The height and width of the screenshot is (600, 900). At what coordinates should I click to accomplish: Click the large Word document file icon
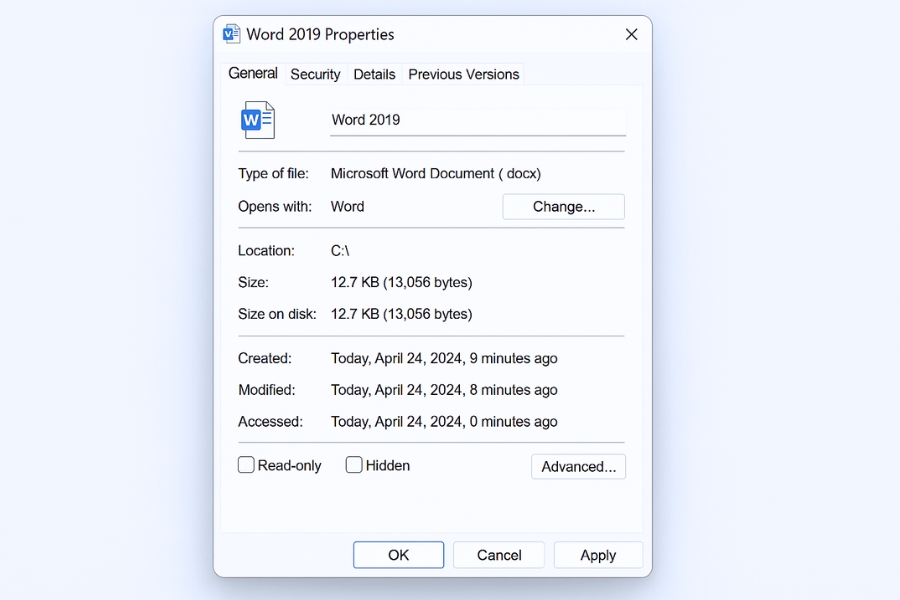pos(257,120)
